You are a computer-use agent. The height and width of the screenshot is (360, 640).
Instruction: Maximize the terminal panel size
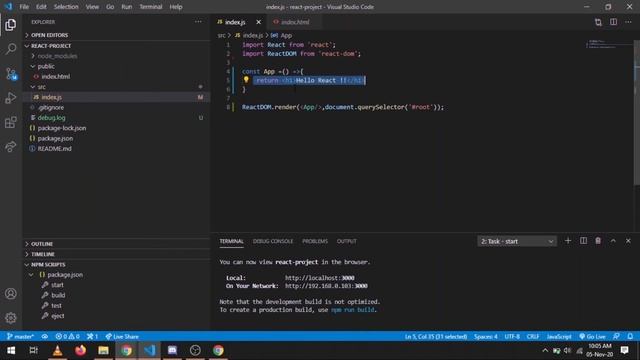[x=613, y=241]
